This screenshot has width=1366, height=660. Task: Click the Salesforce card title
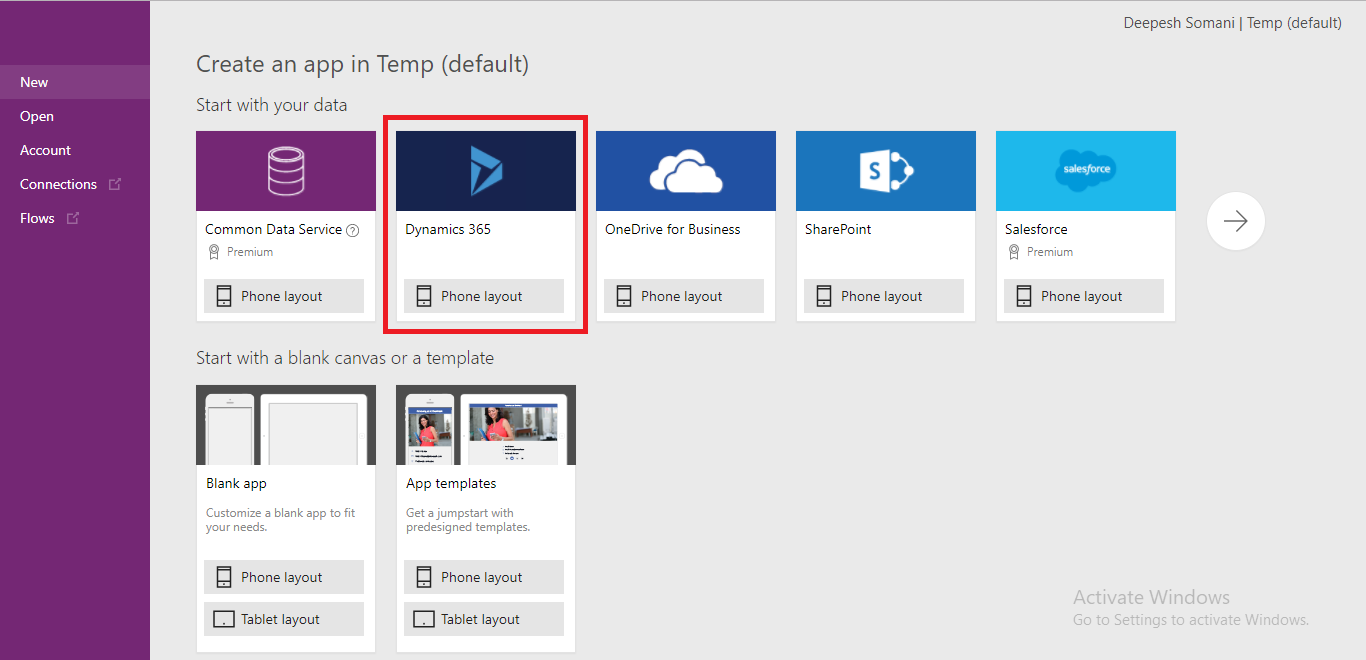(1036, 230)
